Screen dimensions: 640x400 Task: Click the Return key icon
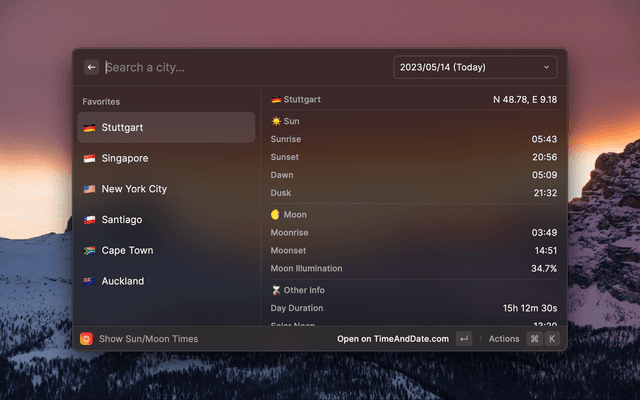point(464,339)
